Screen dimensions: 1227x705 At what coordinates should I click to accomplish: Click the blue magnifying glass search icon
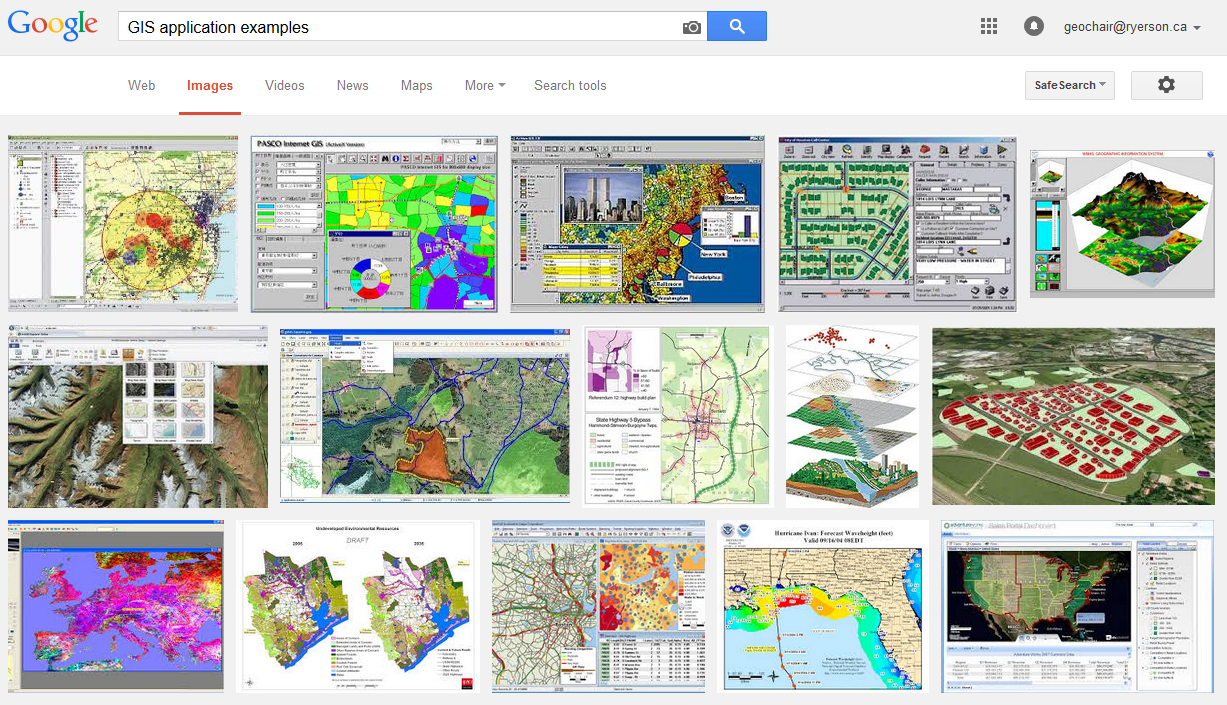click(x=736, y=26)
